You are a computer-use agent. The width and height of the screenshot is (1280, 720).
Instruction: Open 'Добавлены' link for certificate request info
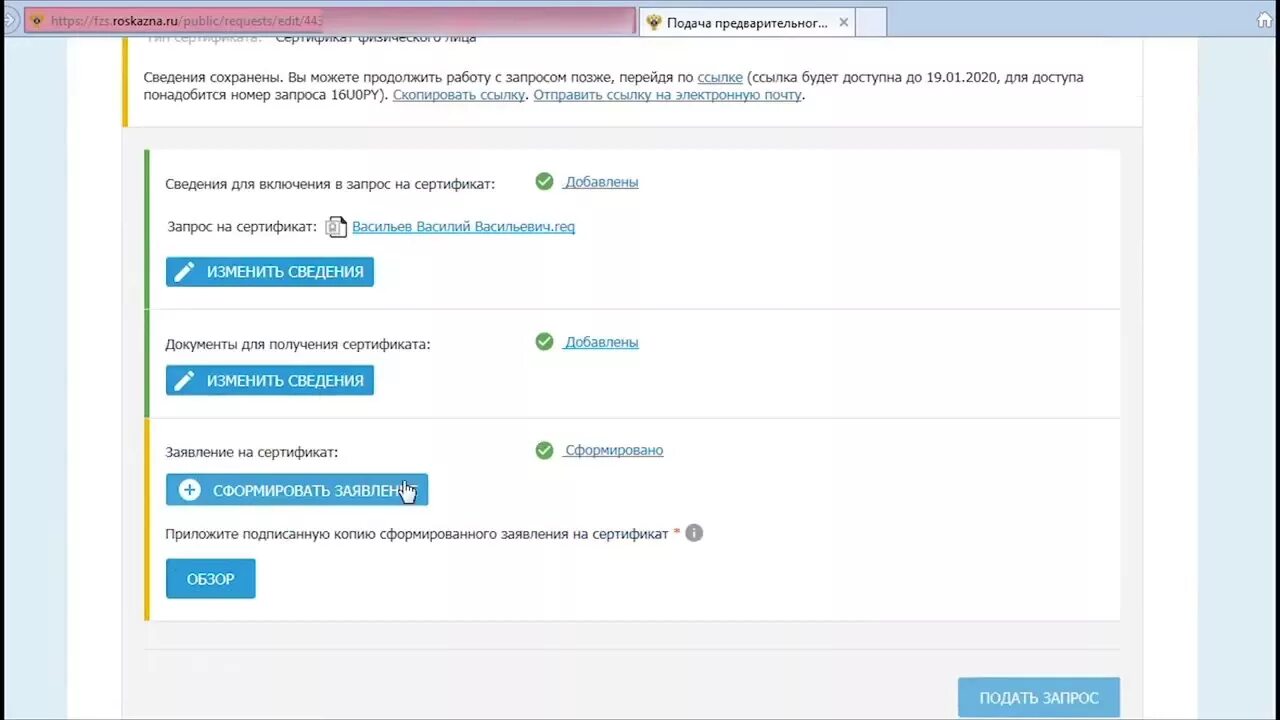(601, 182)
